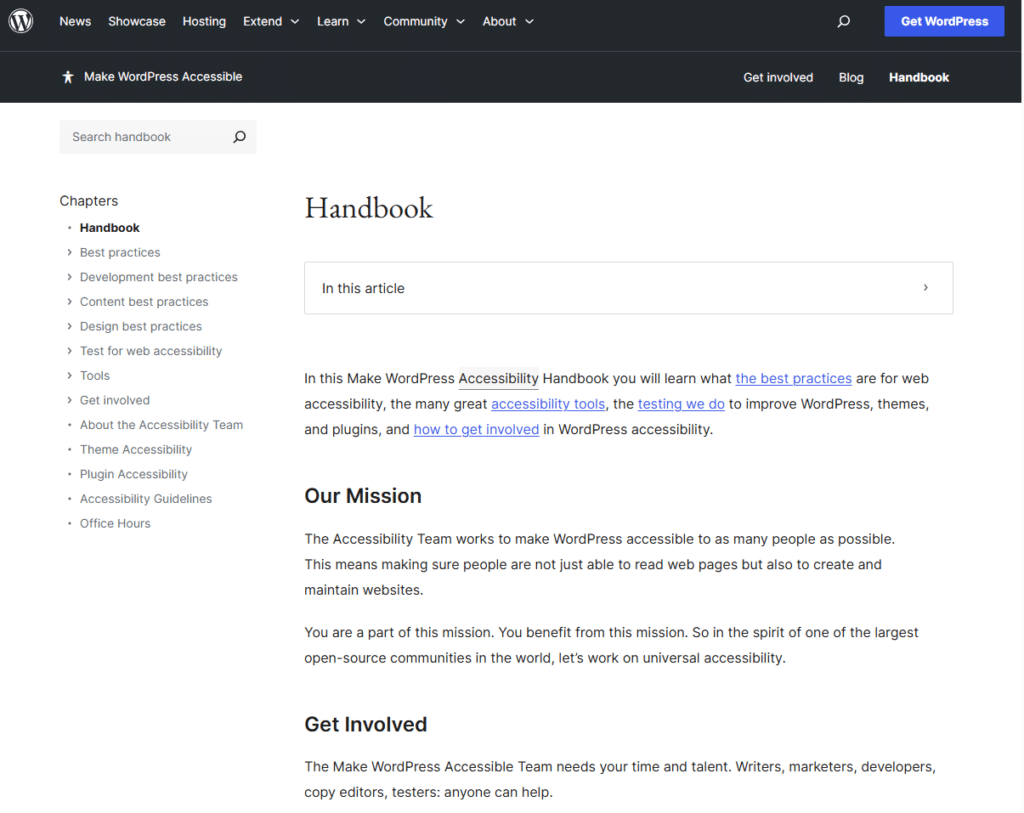Follow accessibility tools link
The width and height of the screenshot is (1024, 813).
point(548,404)
